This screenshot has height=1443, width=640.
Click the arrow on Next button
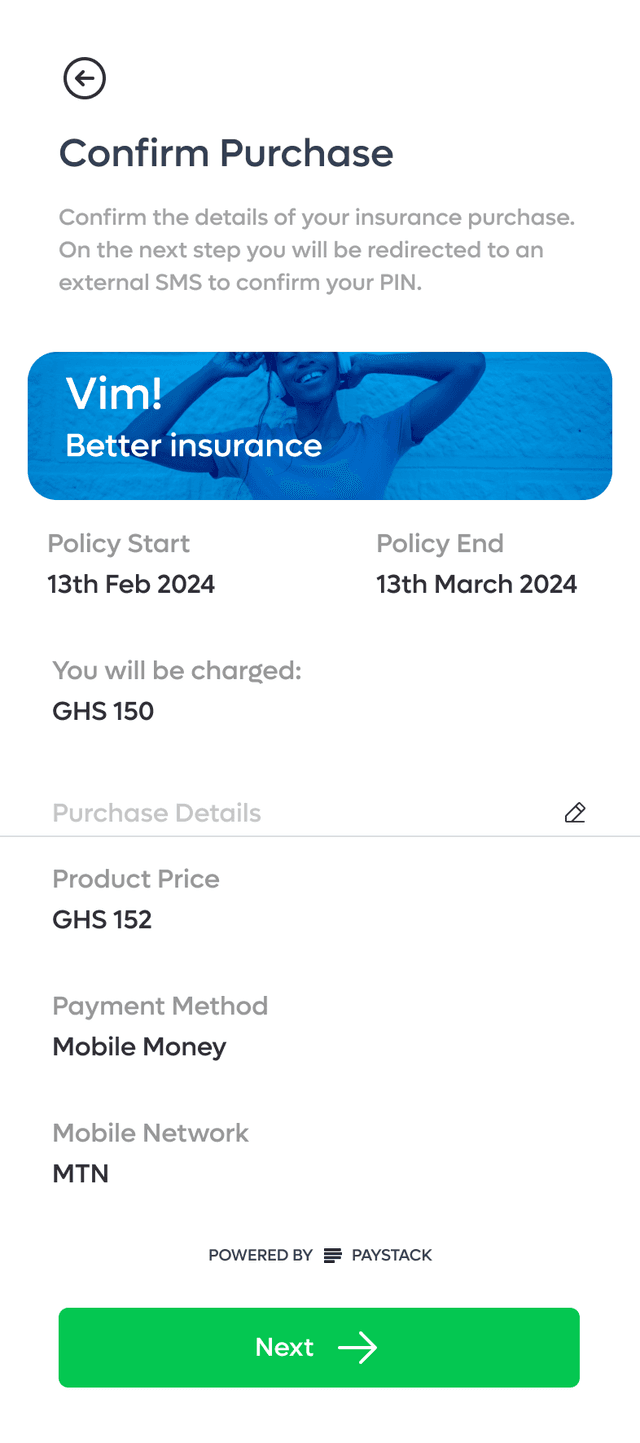(x=357, y=1348)
